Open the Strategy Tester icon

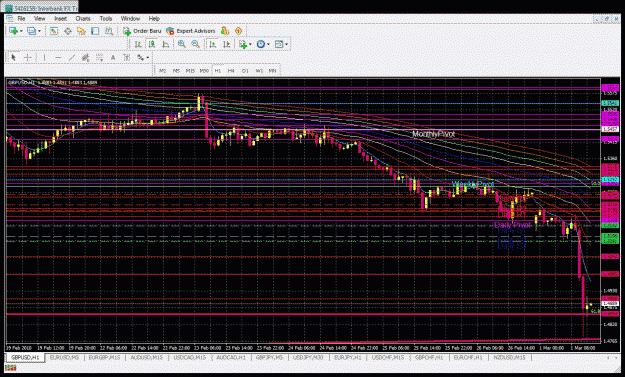(x=108, y=31)
